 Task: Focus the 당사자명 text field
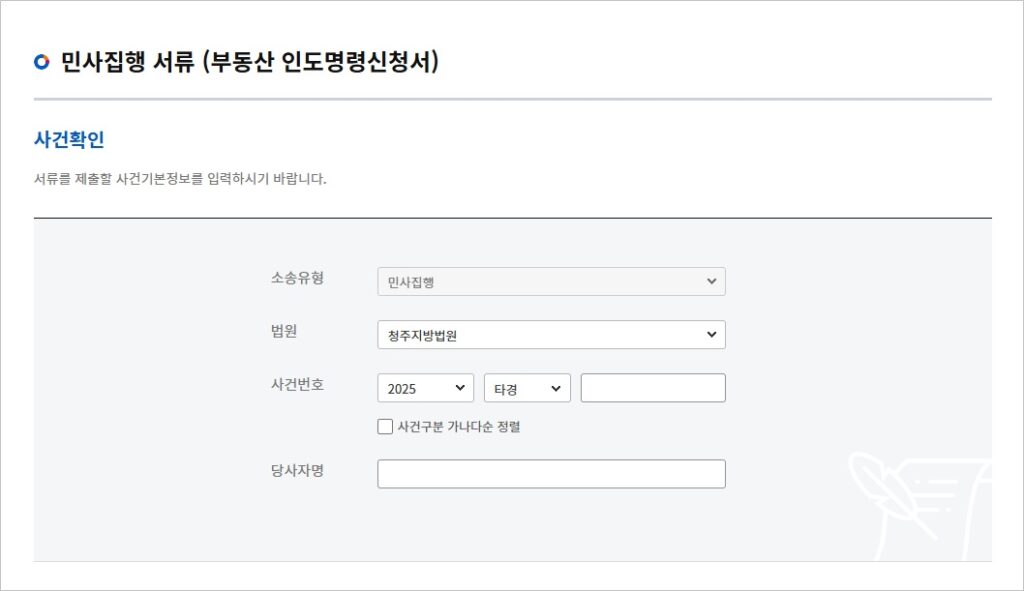(551, 474)
